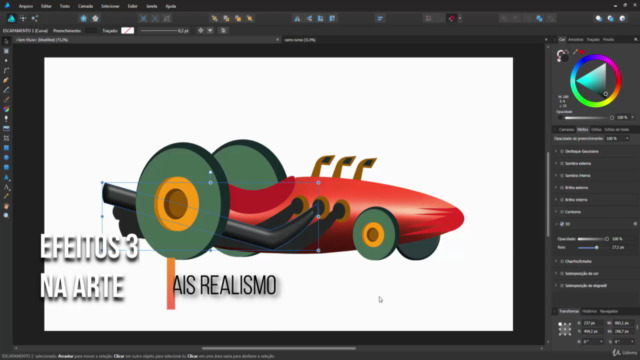Switch to the carro curso document tab
The height and width of the screenshot is (360, 640).
coord(300,40)
